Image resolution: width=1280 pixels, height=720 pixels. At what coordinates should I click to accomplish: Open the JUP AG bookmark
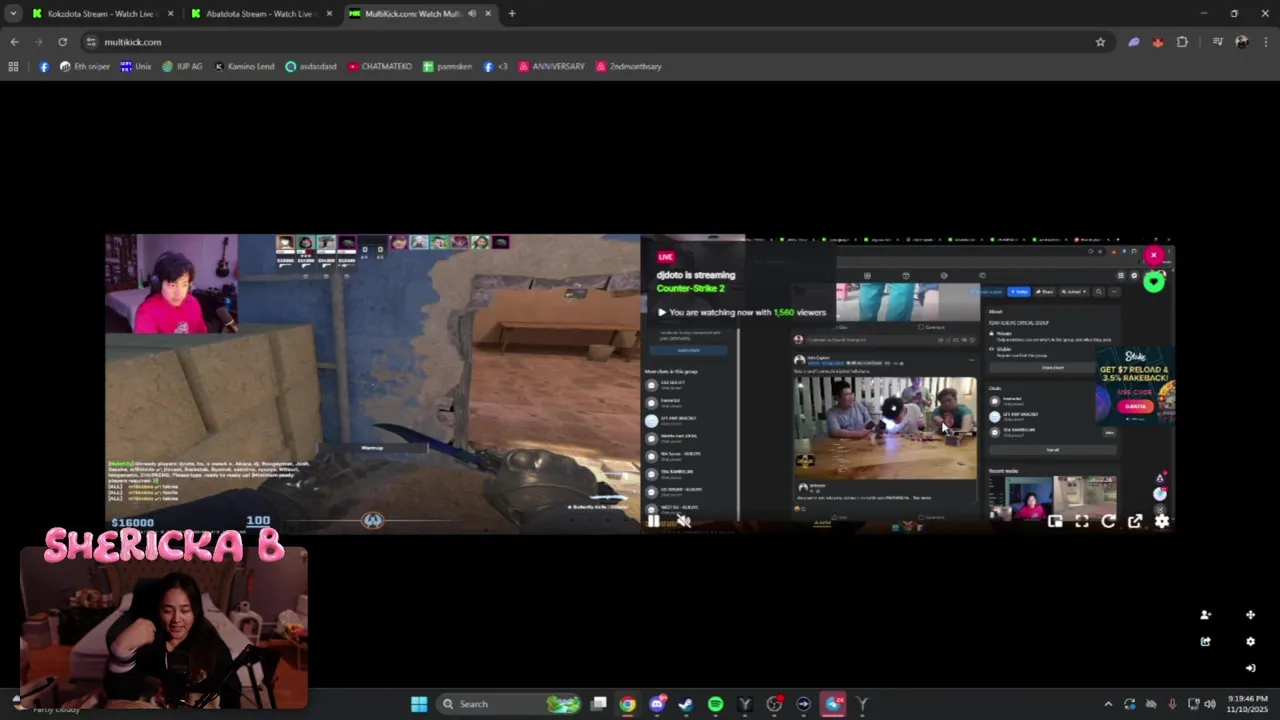[x=182, y=66]
